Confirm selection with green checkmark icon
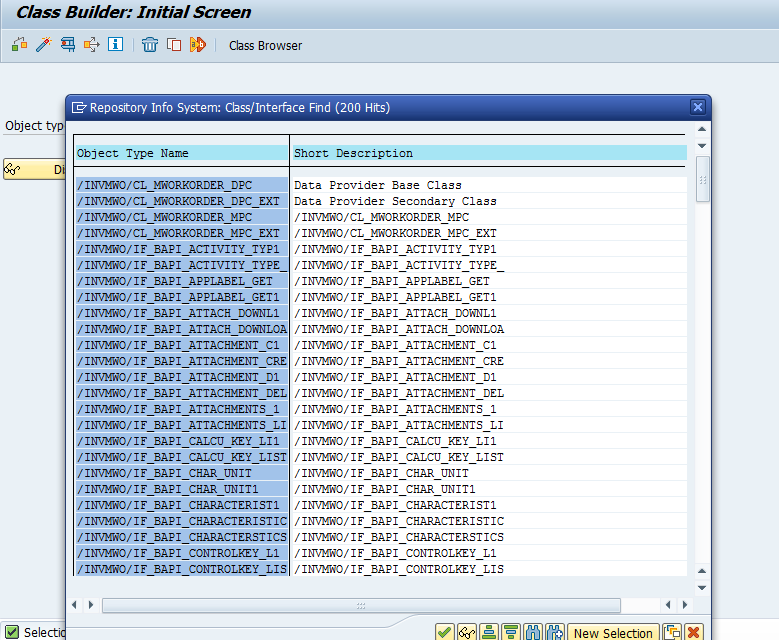The height and width of the screenshot is (640, 779). (445, 633)
